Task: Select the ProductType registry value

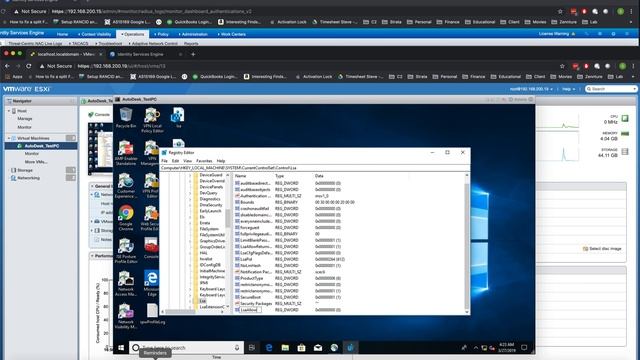Action: (x=252, y=278)
